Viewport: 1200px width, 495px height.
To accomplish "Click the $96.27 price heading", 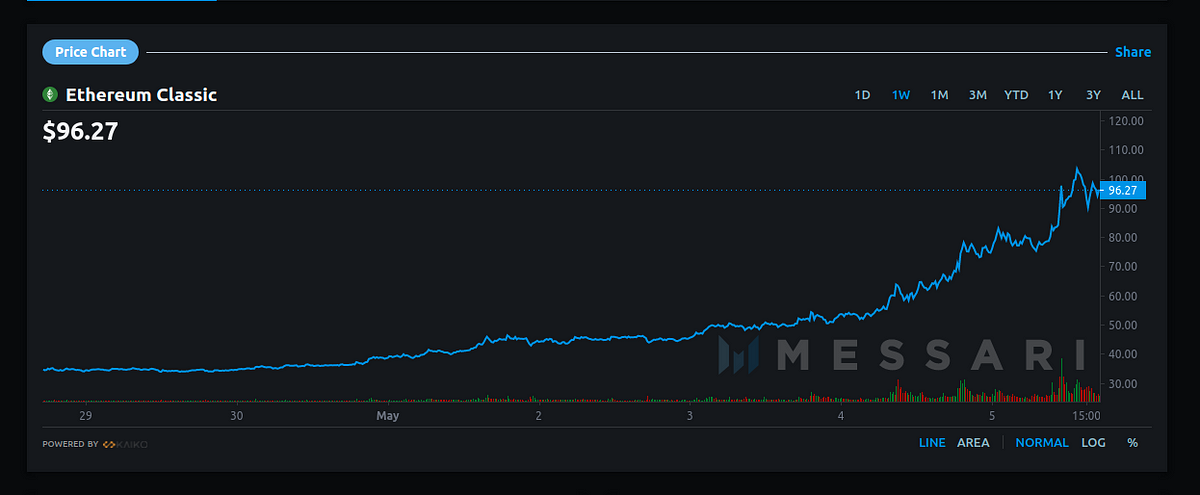I will click(81, 131).
